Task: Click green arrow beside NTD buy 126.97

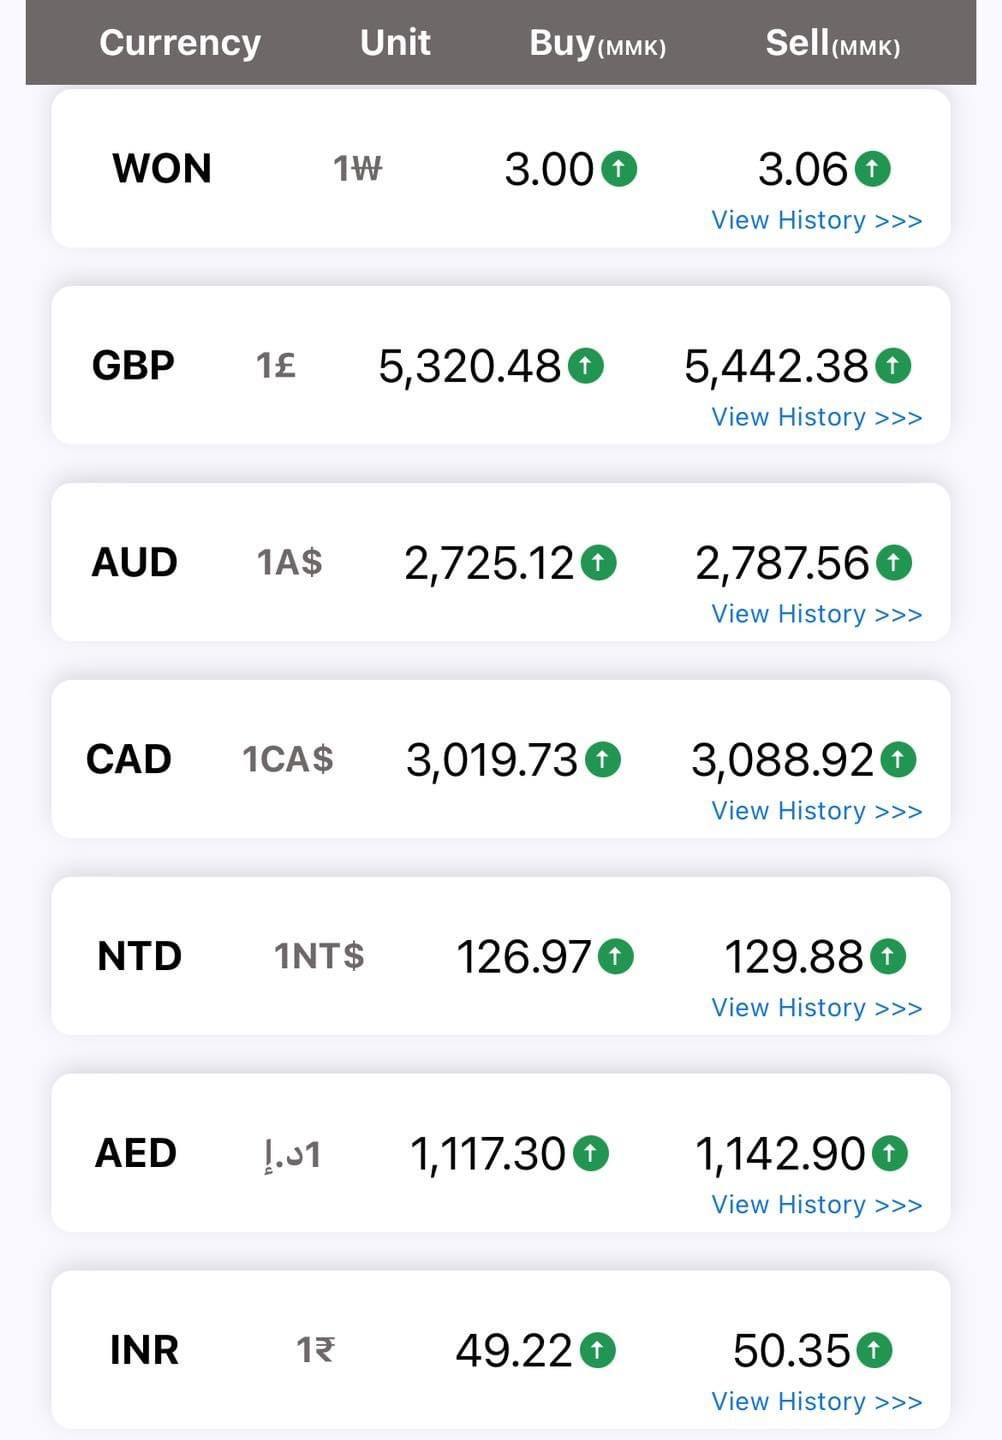Action: 616,957
